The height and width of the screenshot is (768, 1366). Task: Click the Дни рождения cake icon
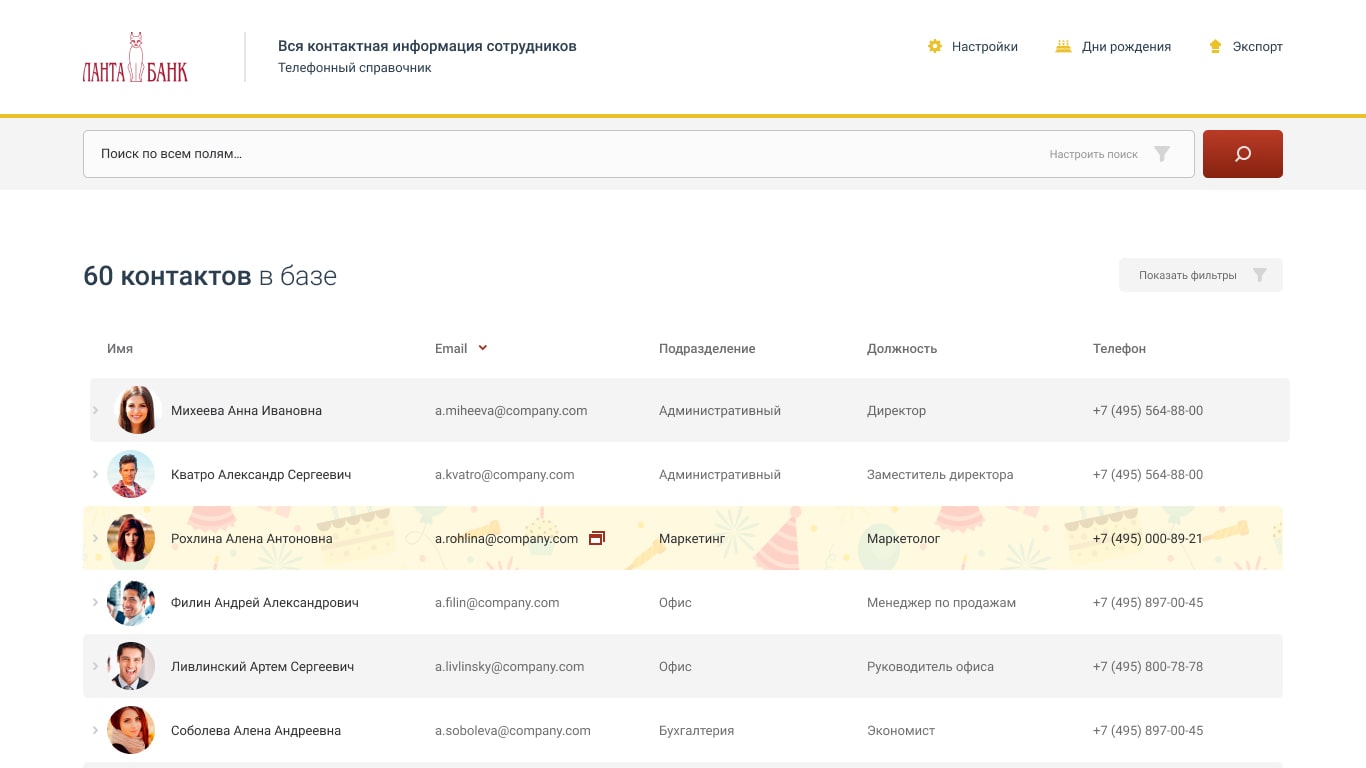point(1063,46)
